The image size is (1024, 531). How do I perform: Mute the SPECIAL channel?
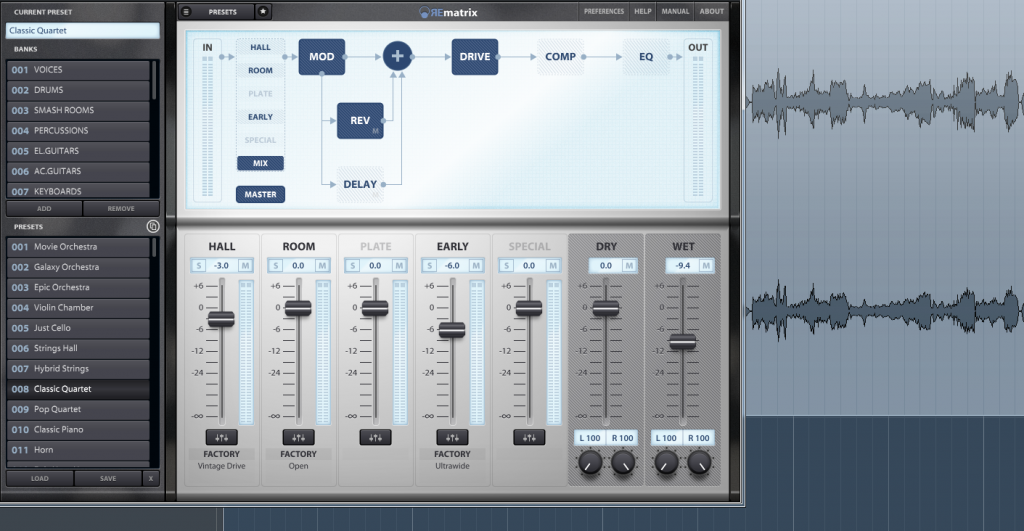(553, 266)
